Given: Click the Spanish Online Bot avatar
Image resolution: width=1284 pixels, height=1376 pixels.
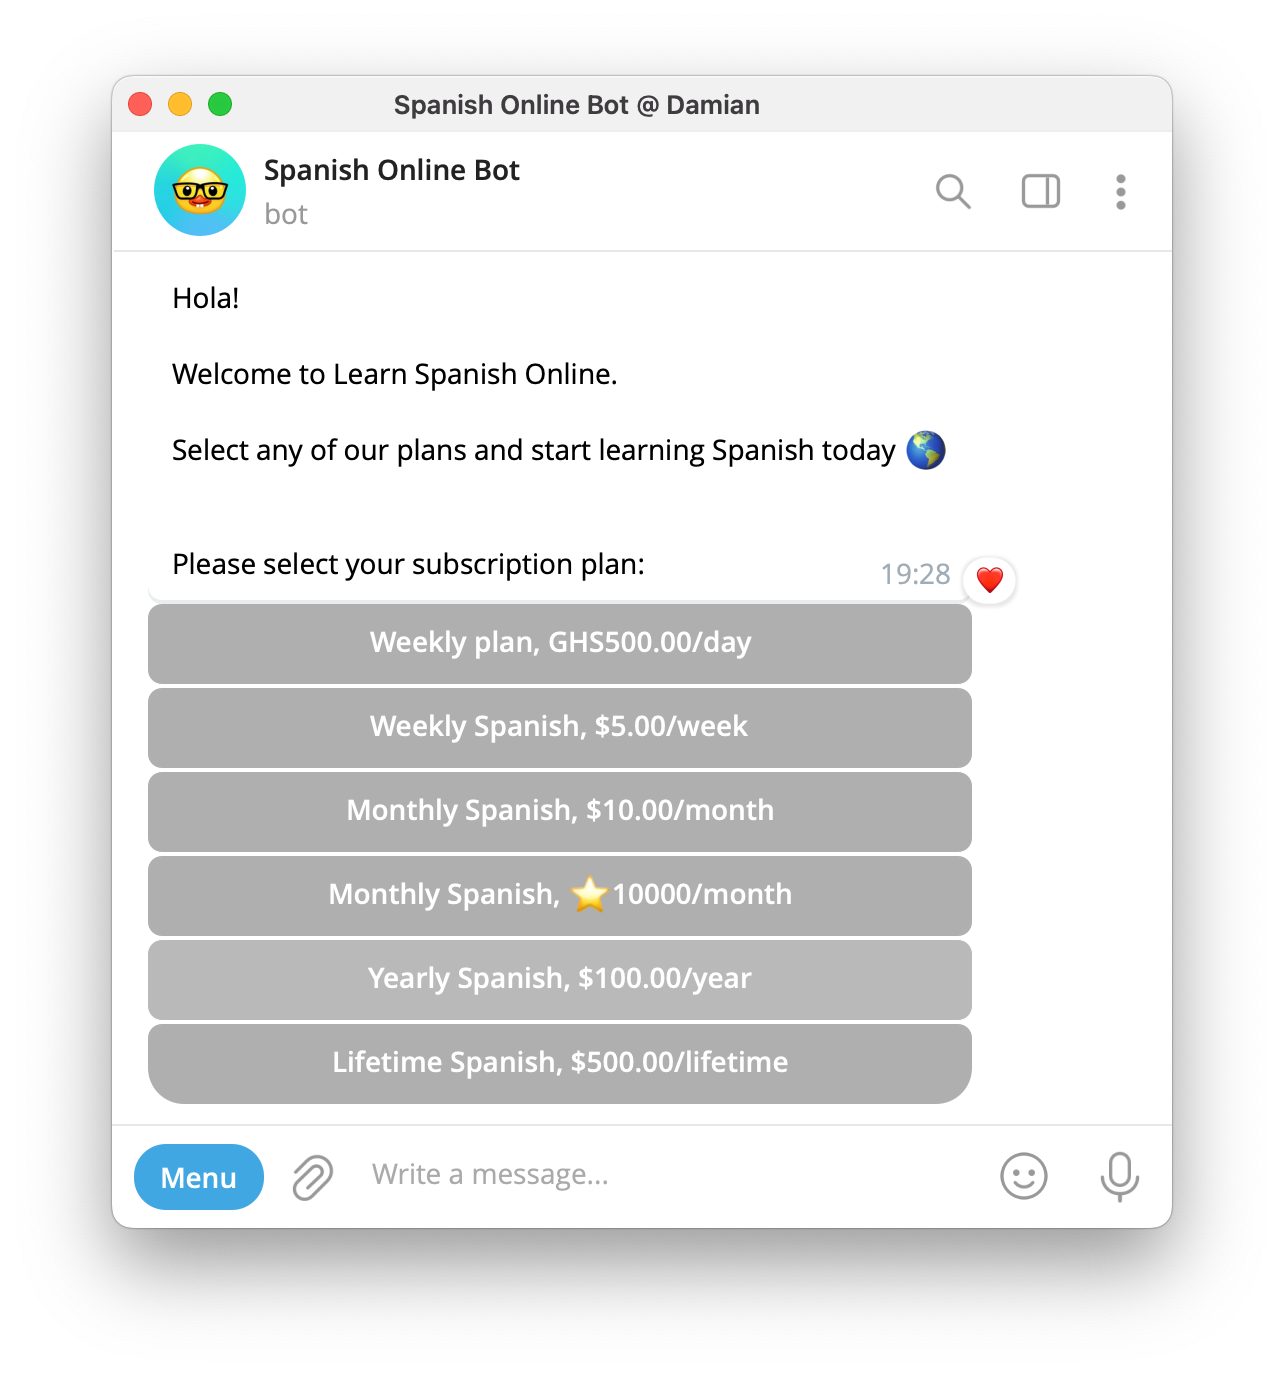Looking at the screenshot, I should 200,190.
